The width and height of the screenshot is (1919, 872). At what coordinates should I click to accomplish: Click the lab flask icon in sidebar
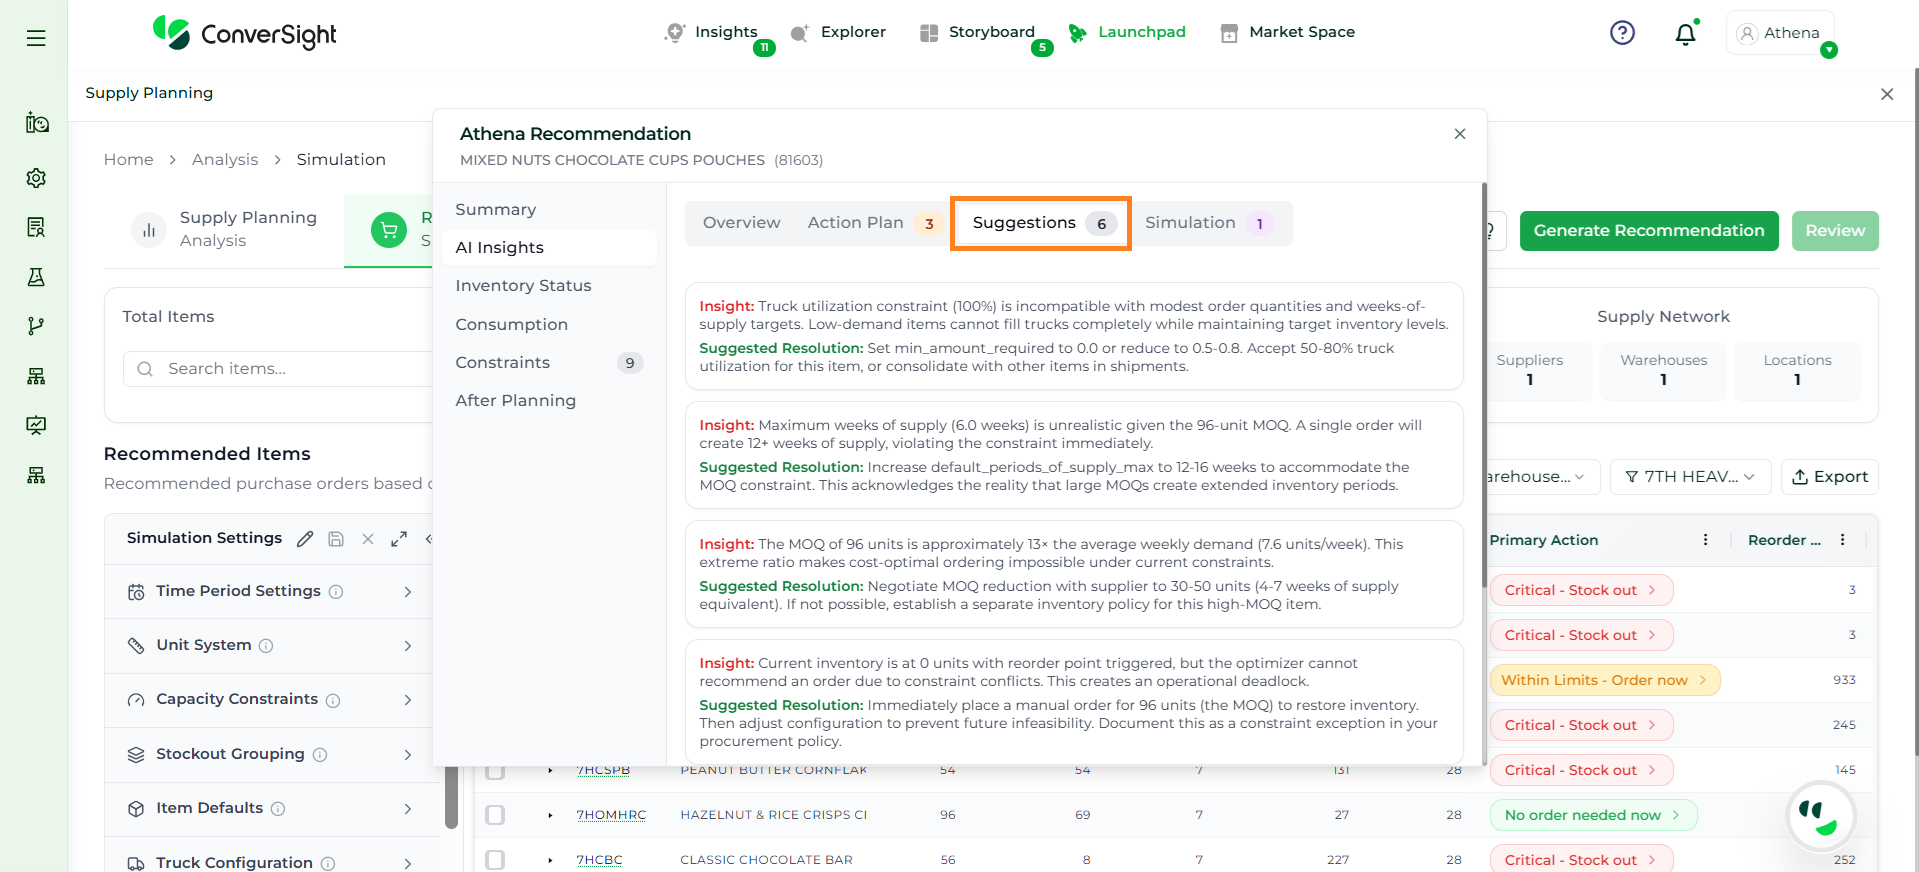tap(36, 277)
